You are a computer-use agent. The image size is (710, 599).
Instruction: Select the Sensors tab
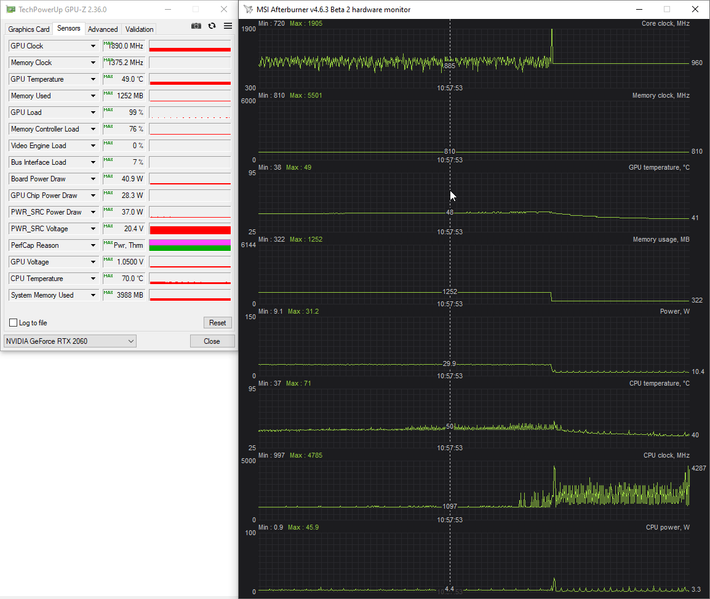(x=68, y=28)
